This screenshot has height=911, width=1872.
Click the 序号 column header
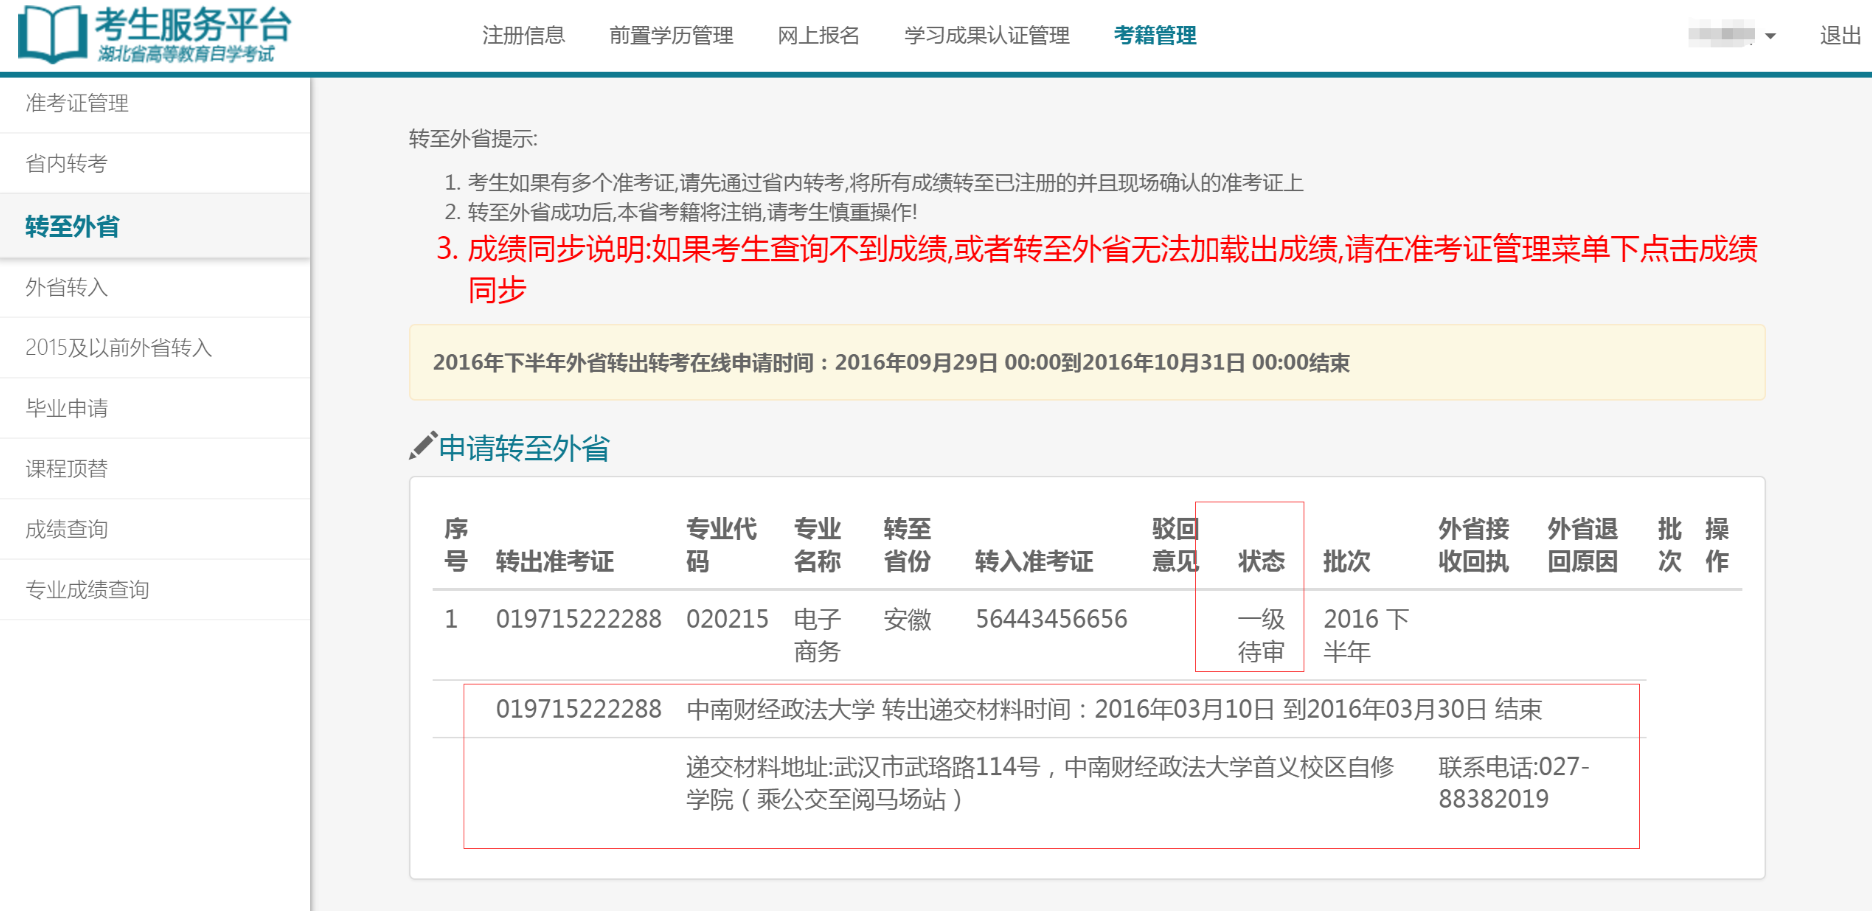click(x=456, y=545)
